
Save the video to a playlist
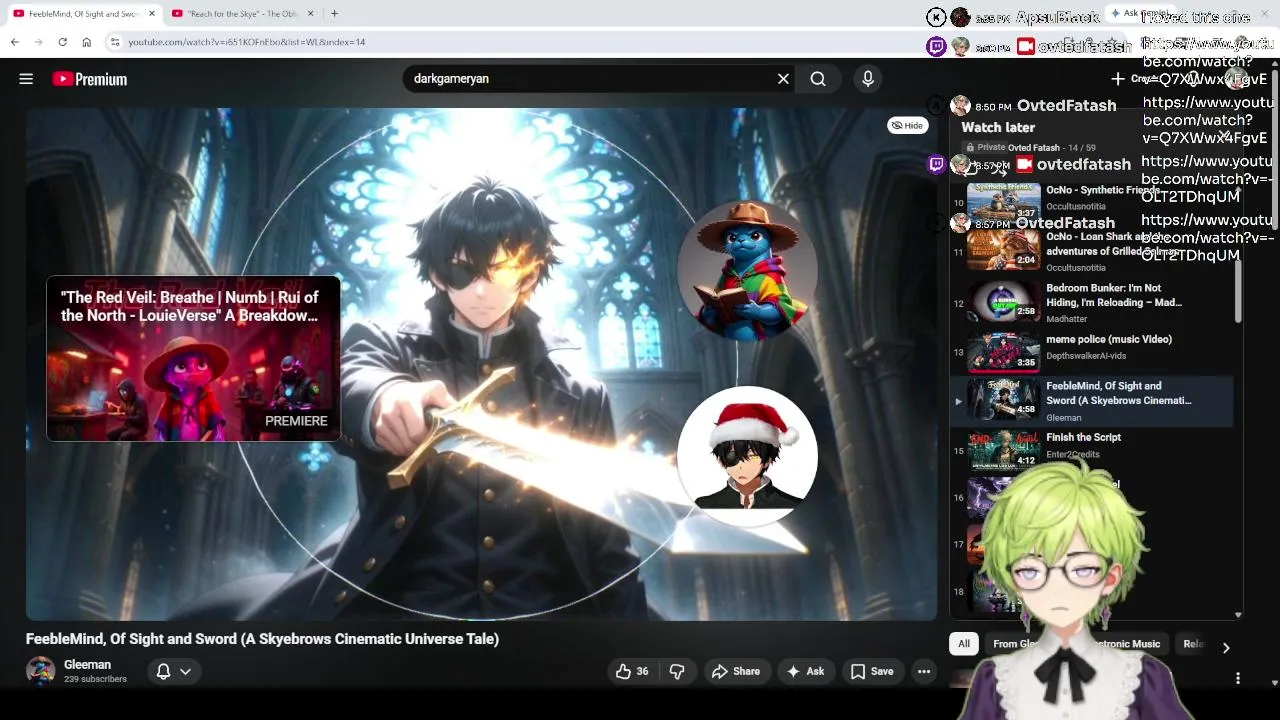872,672
